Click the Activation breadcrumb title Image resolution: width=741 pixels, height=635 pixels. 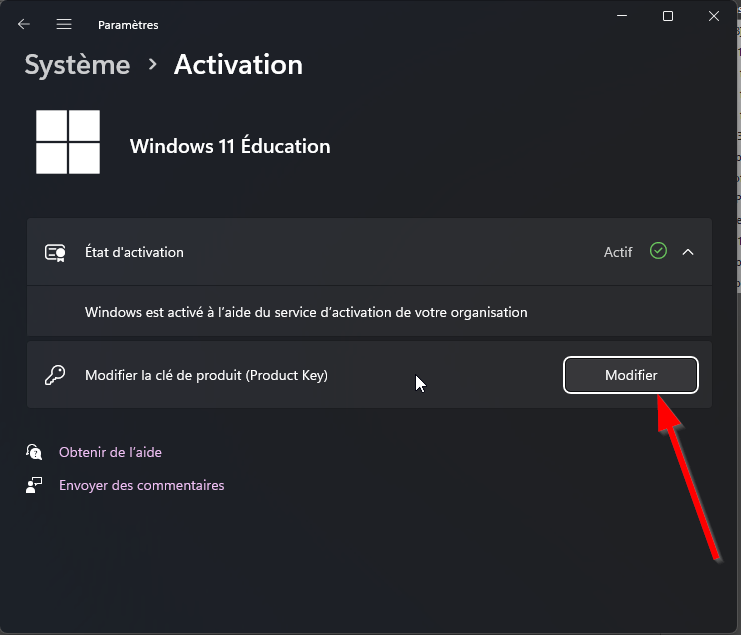click(x=238, y=65)
